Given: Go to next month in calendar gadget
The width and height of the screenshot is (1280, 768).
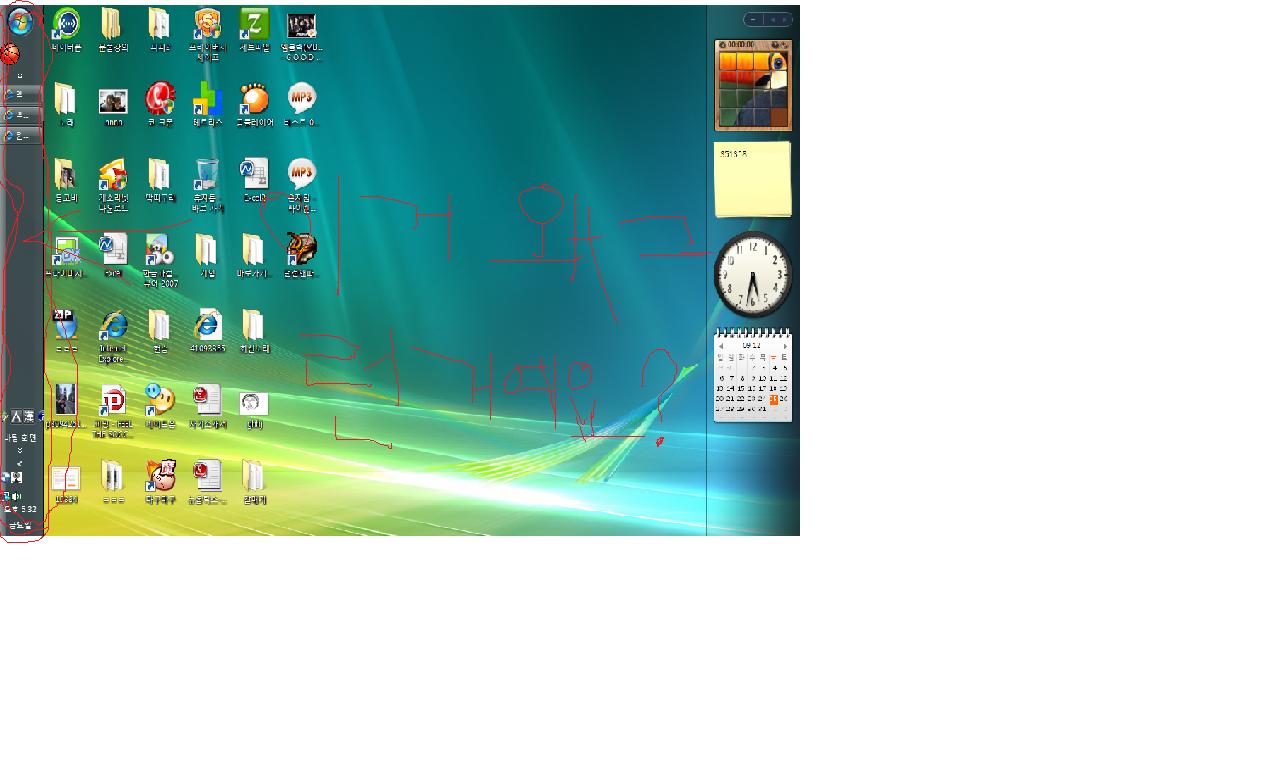Looking at the screenshot, I should click(785, 346).
